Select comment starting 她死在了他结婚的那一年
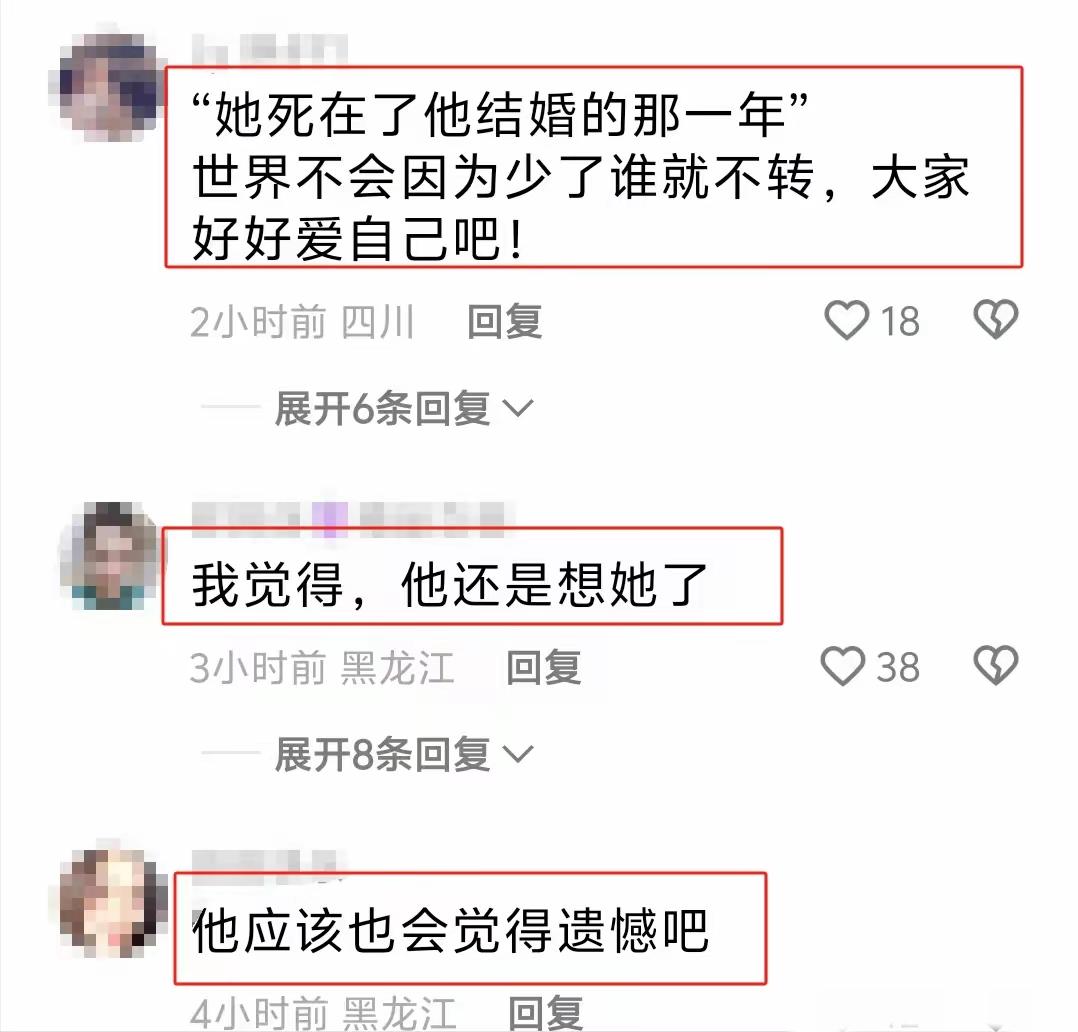This screenshot has height=1032, width=1078. click(x=581, y=176)
